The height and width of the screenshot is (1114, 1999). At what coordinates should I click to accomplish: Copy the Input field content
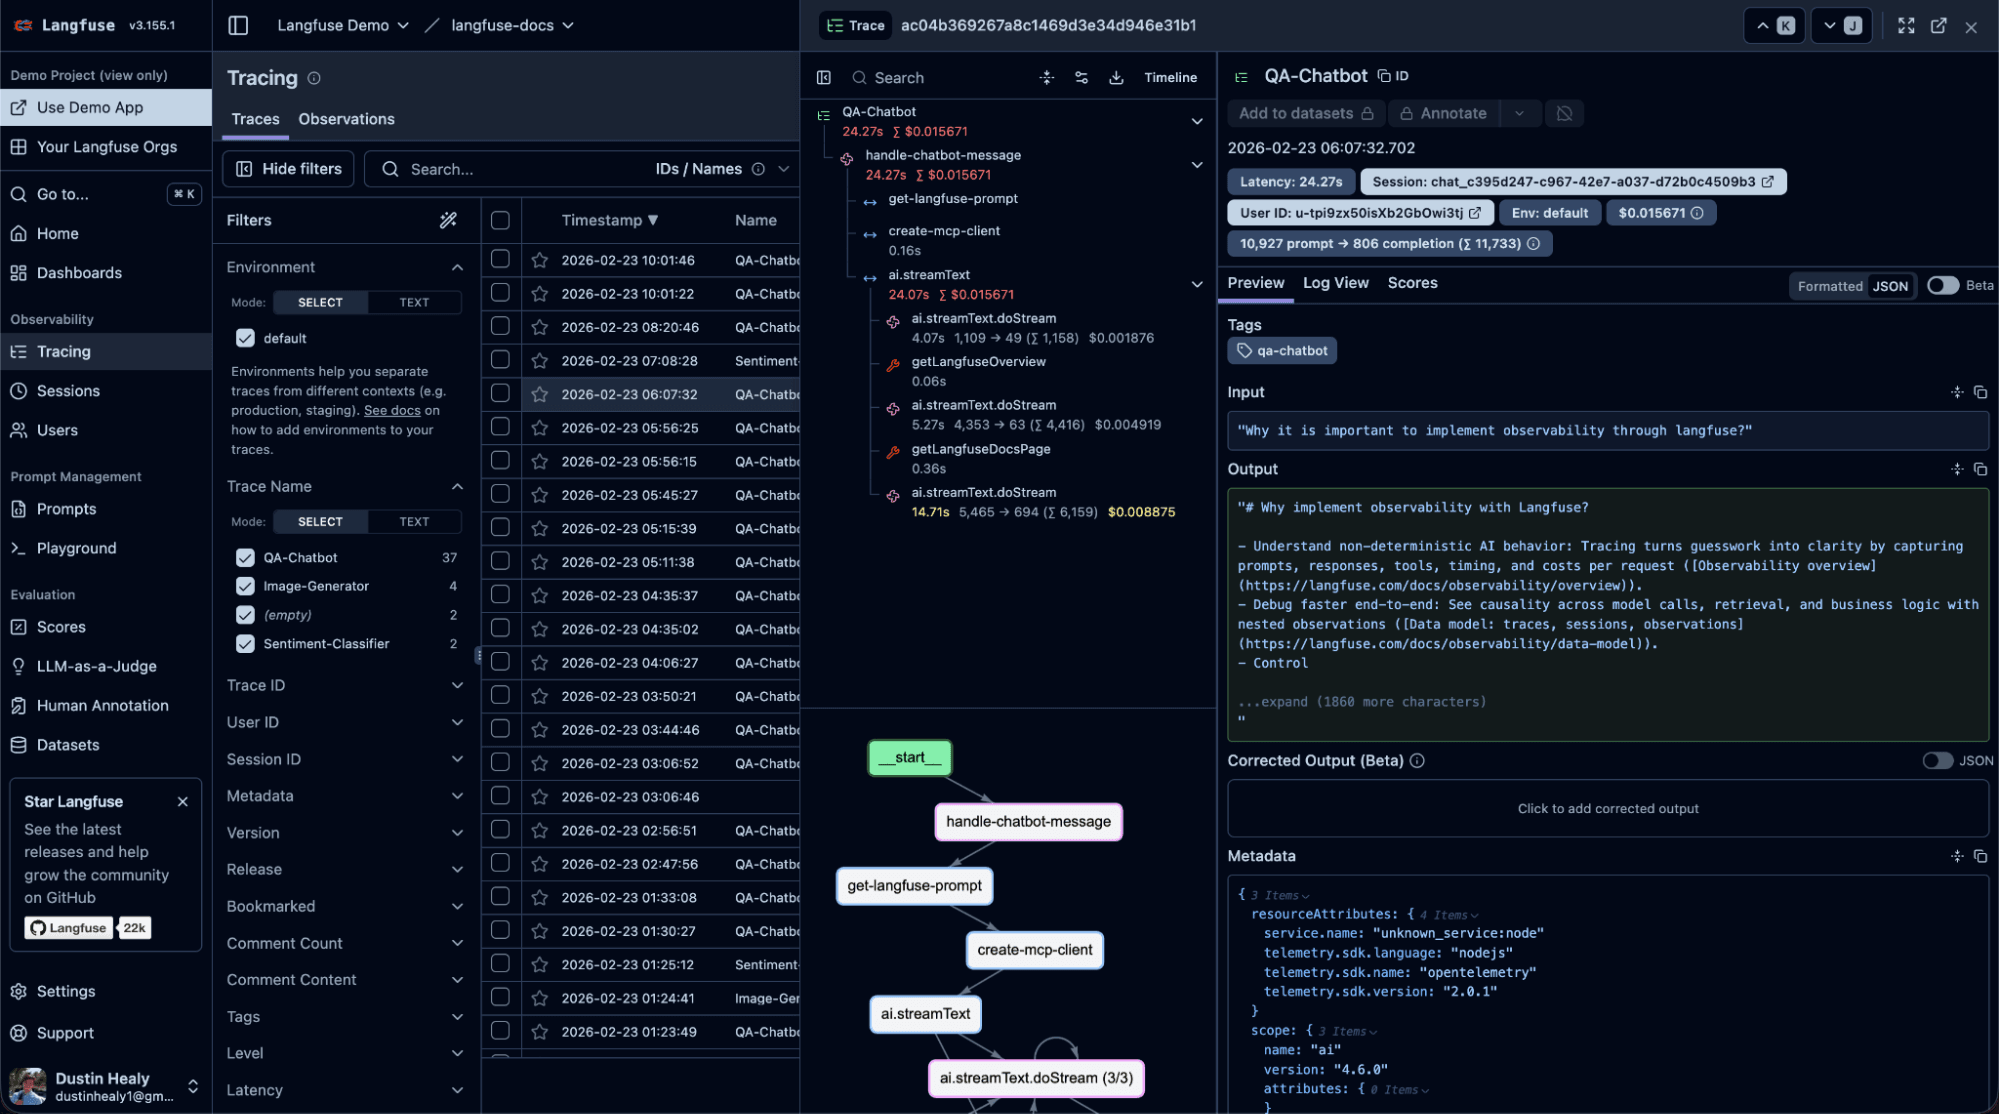click(1980, 392)
